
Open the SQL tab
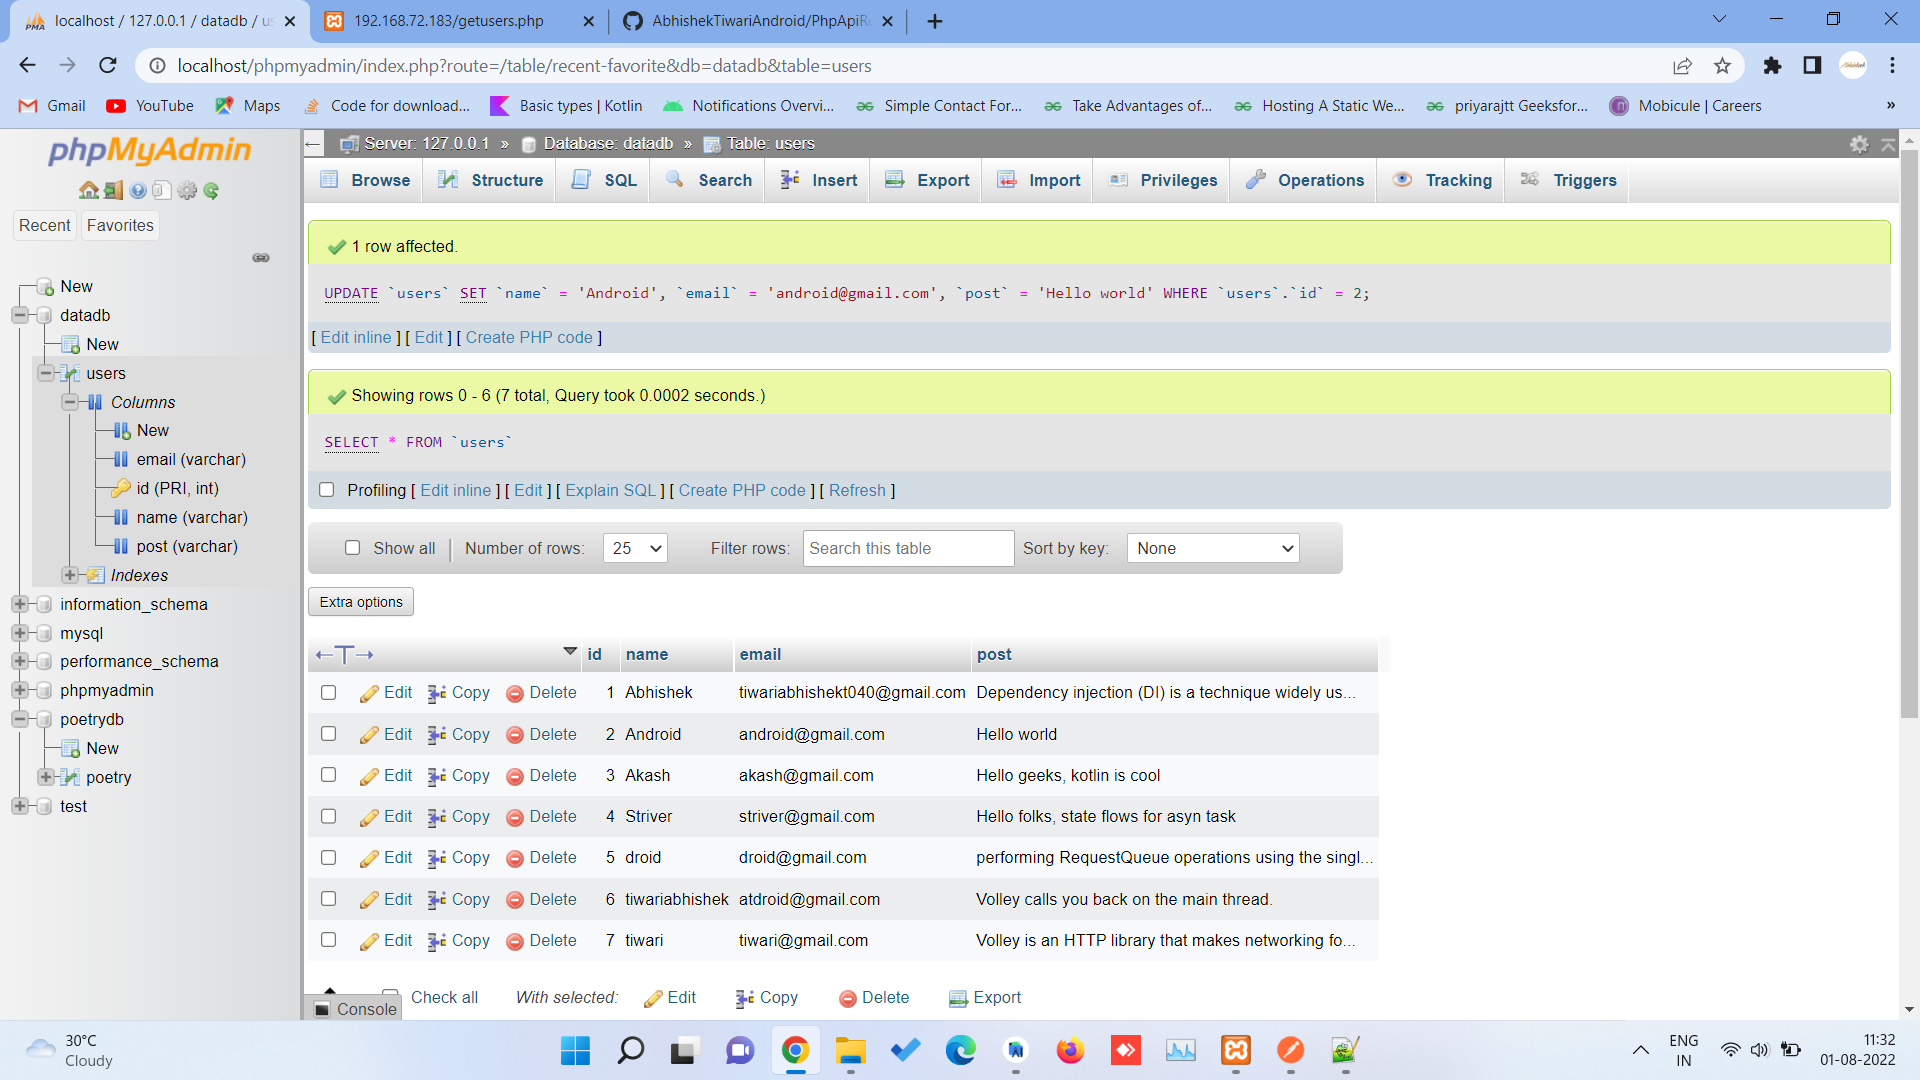click(603, 180)
